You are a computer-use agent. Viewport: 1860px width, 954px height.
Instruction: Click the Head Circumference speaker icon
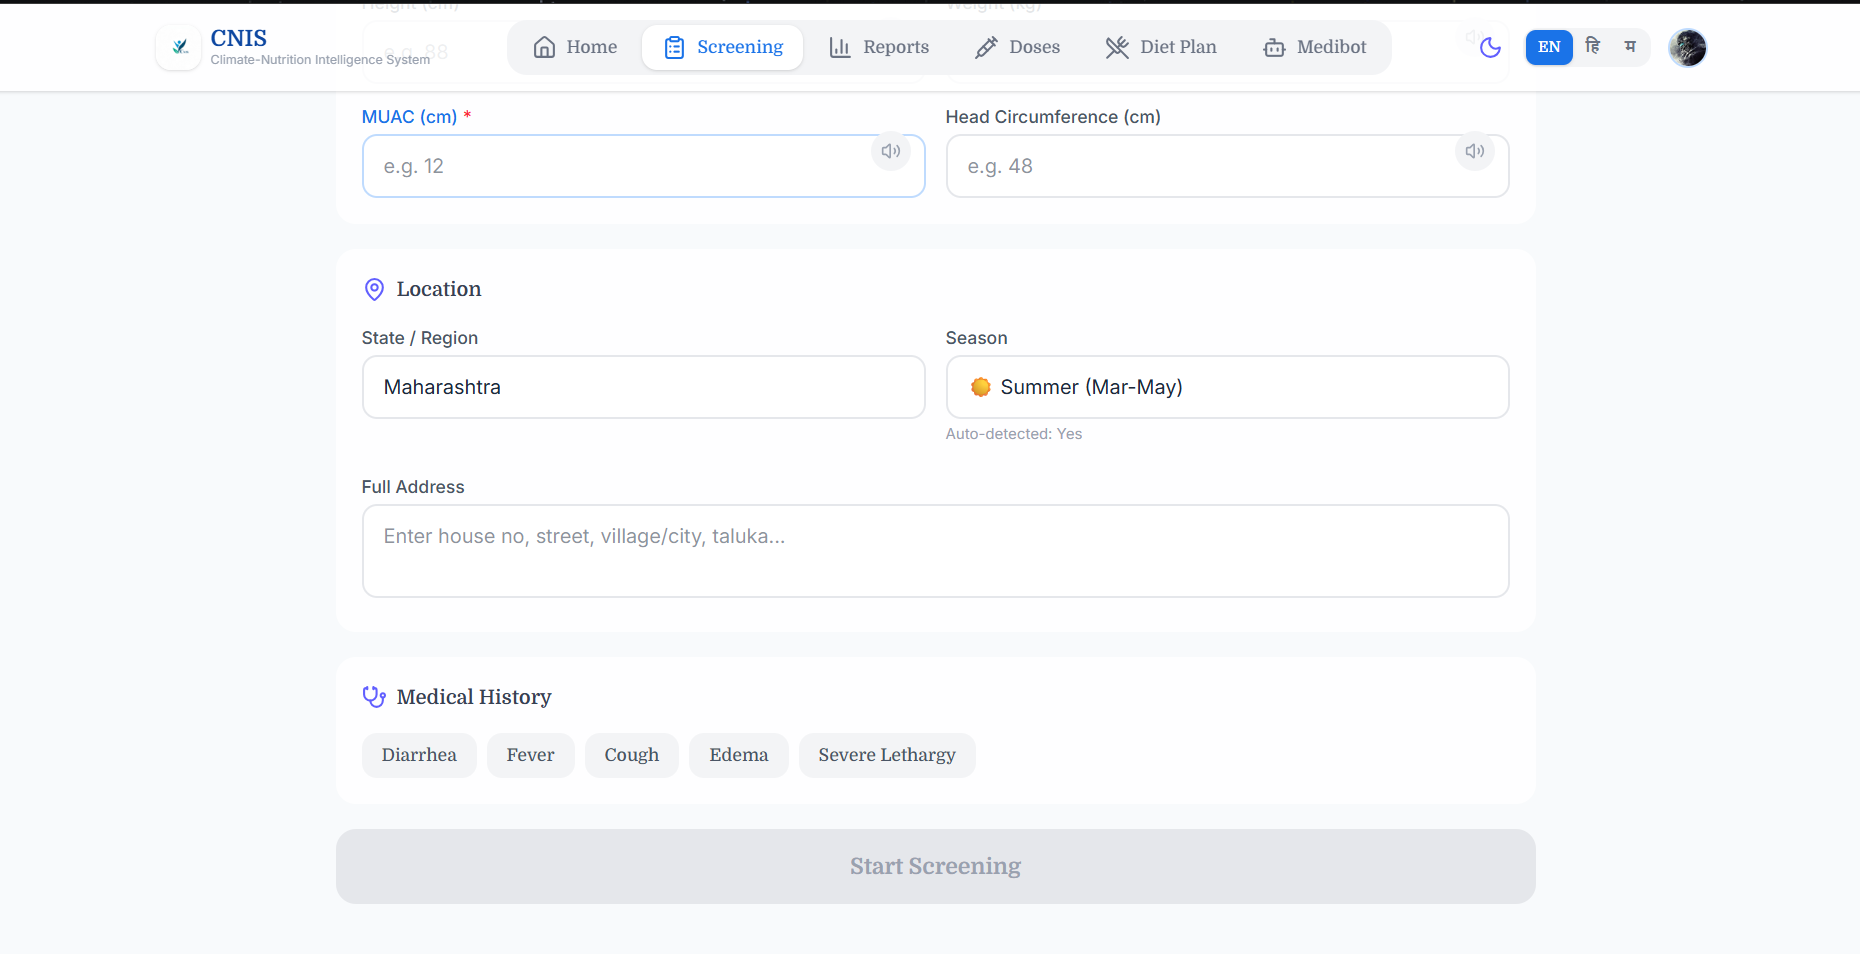click(x=1475, y=151)
